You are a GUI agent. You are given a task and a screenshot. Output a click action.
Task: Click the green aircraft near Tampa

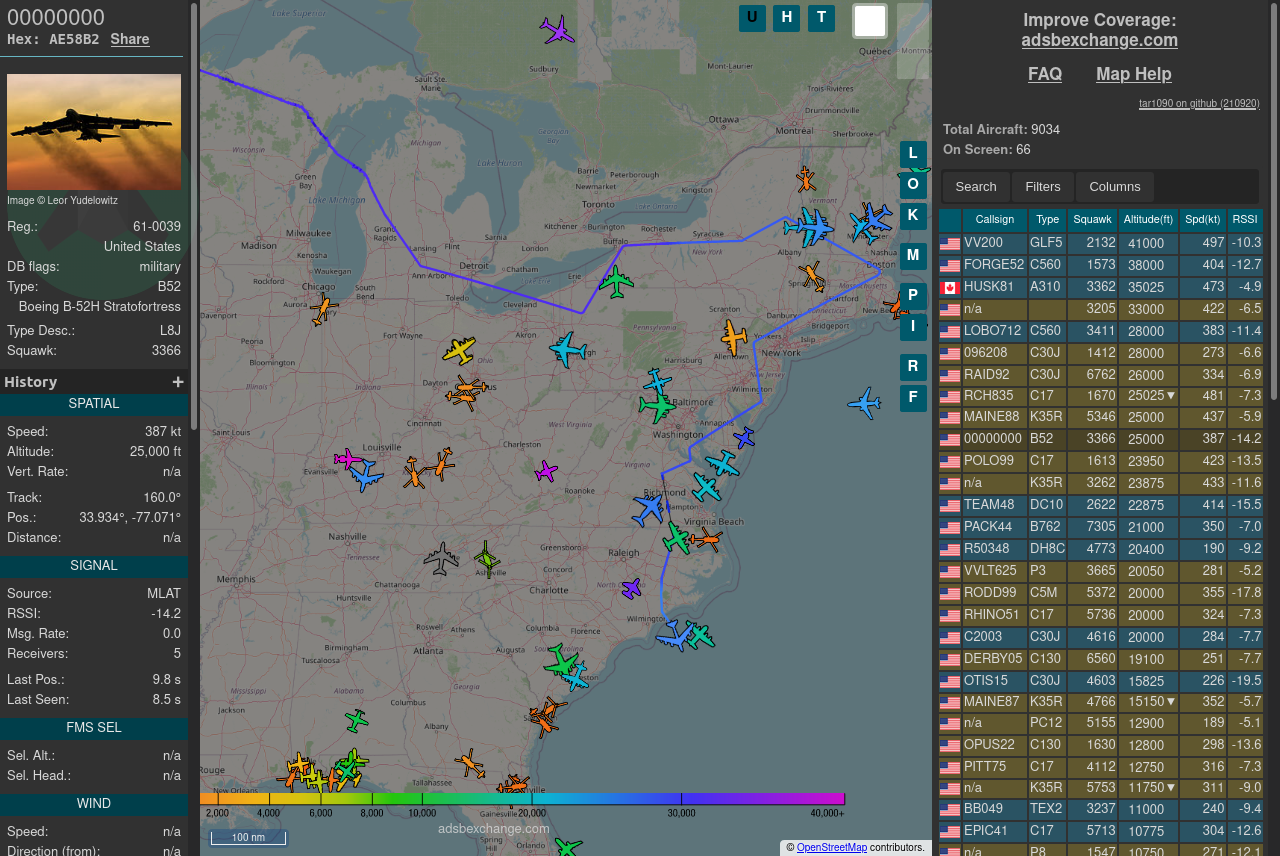[x=568, y=847]
